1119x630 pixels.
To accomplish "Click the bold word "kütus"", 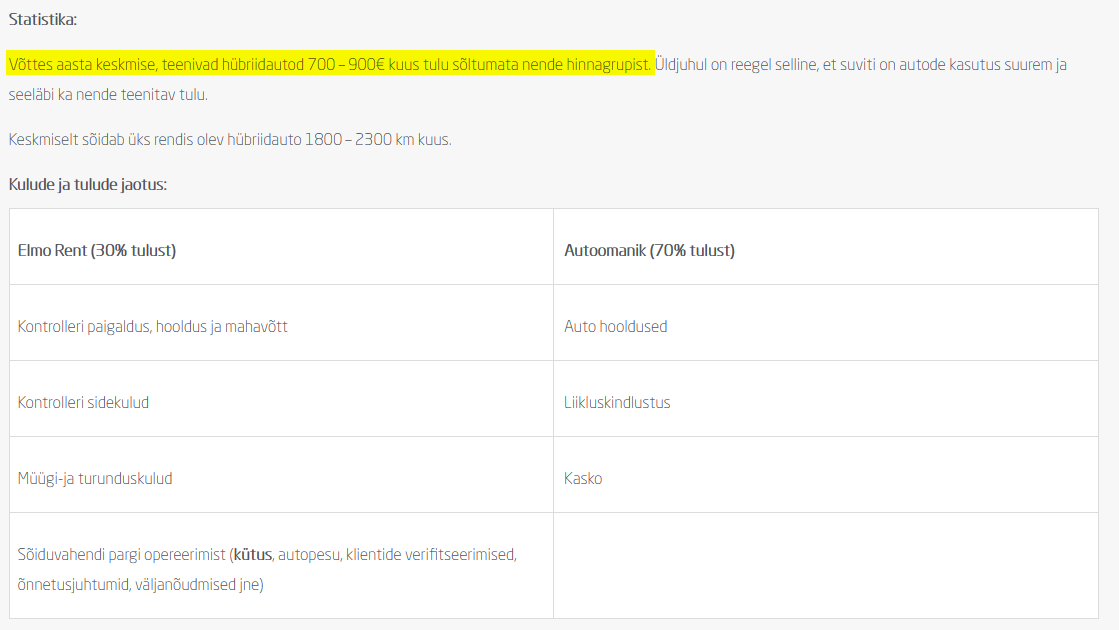I will tap(252, 554).
